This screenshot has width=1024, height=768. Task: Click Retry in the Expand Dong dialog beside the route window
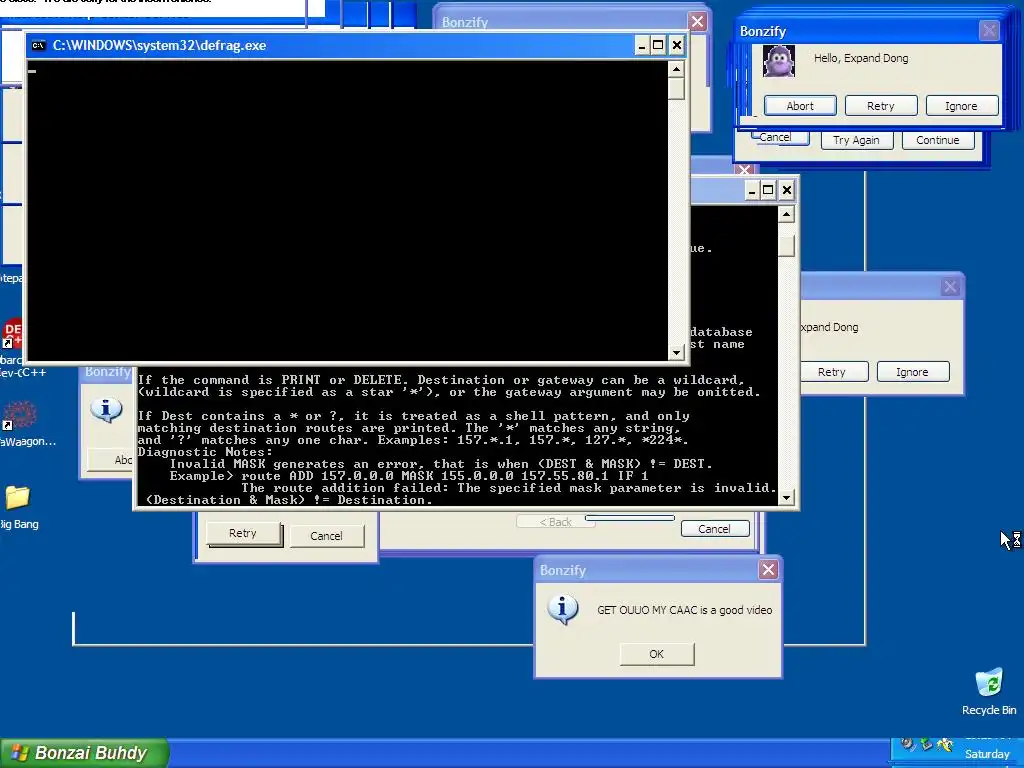coord(833,372)
